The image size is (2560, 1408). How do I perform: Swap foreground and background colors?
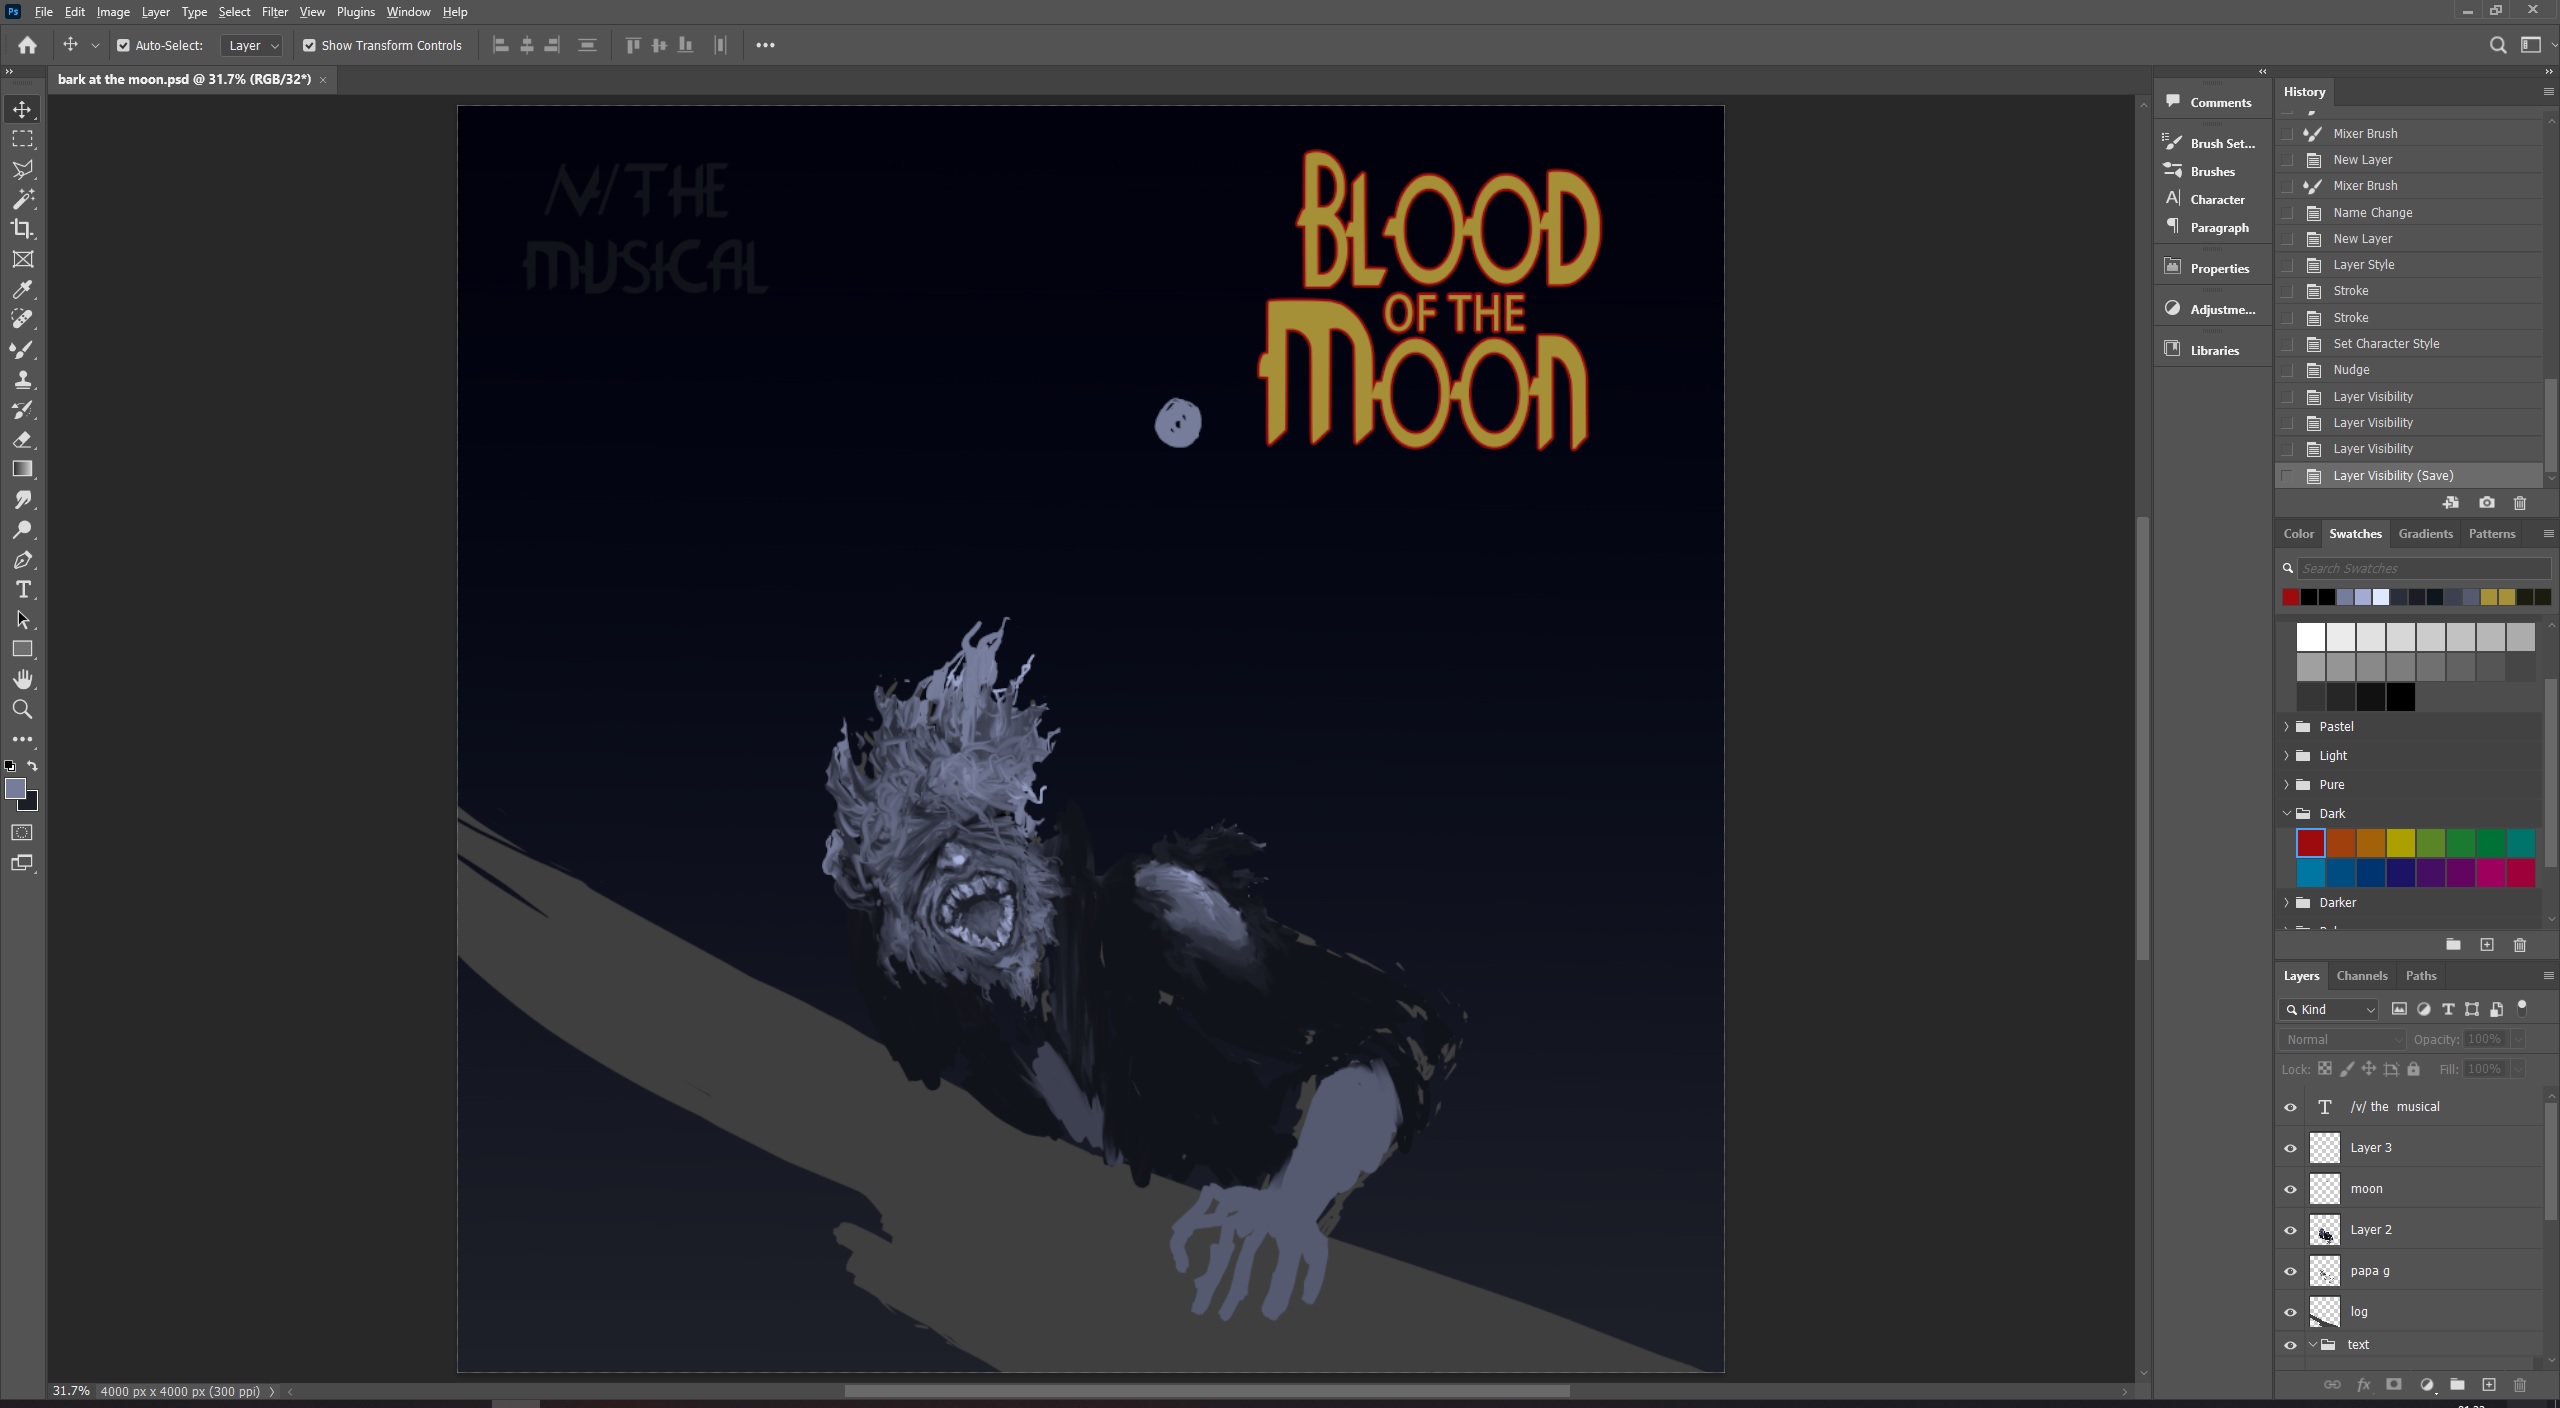point(33,766)
